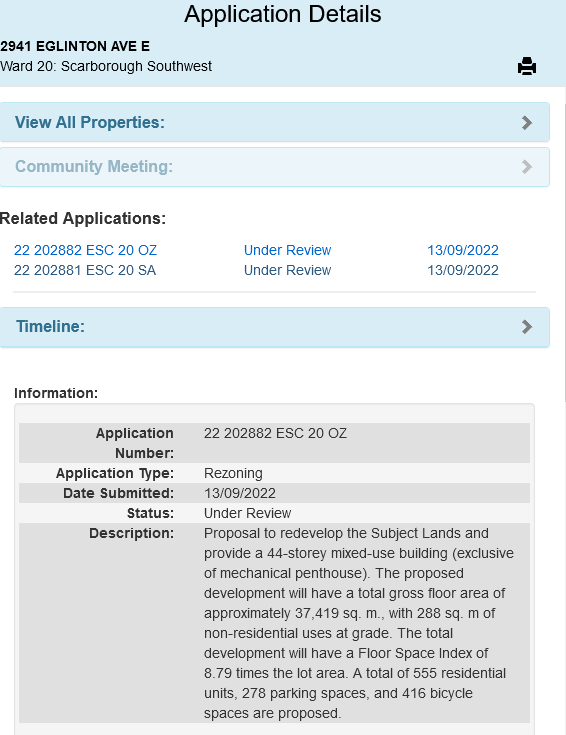566x735 pixels.
Task: Expand the View All Properties chevron arrow
Action: pyautogui.click(x=527, y=123)
